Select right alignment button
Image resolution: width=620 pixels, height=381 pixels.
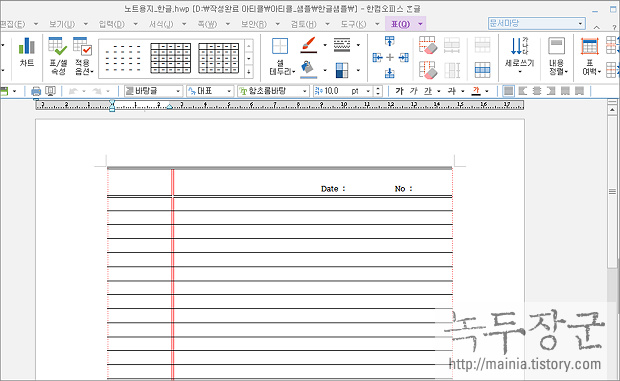551,91
